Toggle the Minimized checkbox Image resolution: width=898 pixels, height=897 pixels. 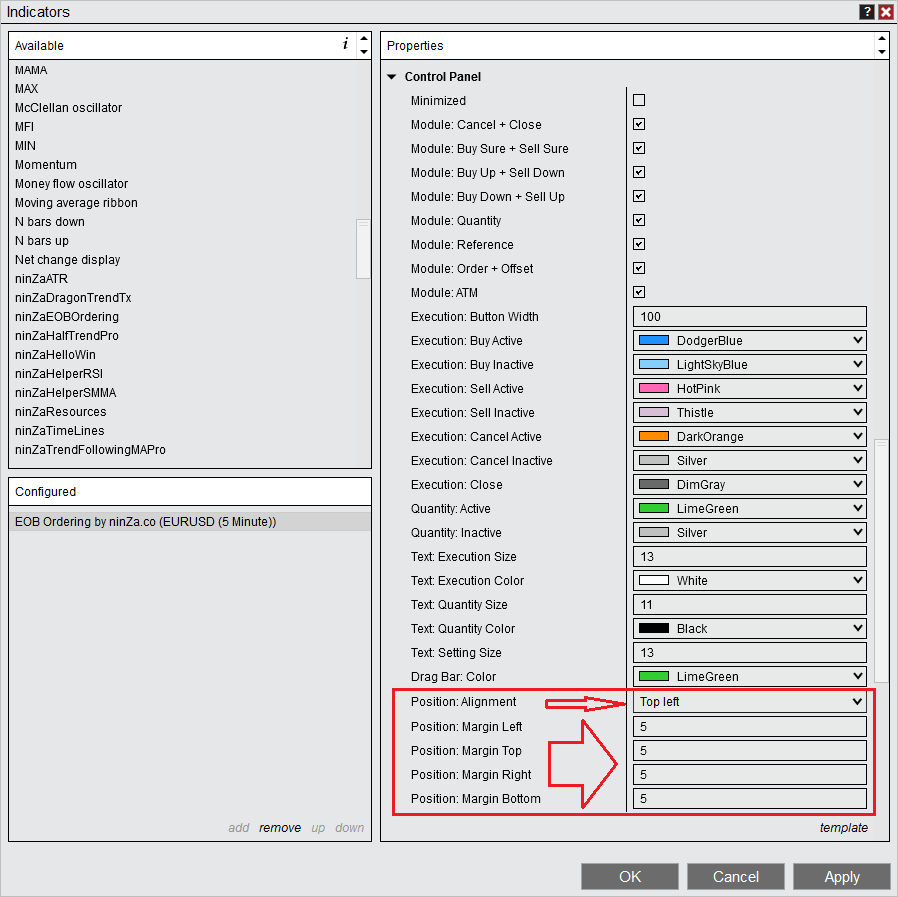pyautogui.click(x=639, y=100)
